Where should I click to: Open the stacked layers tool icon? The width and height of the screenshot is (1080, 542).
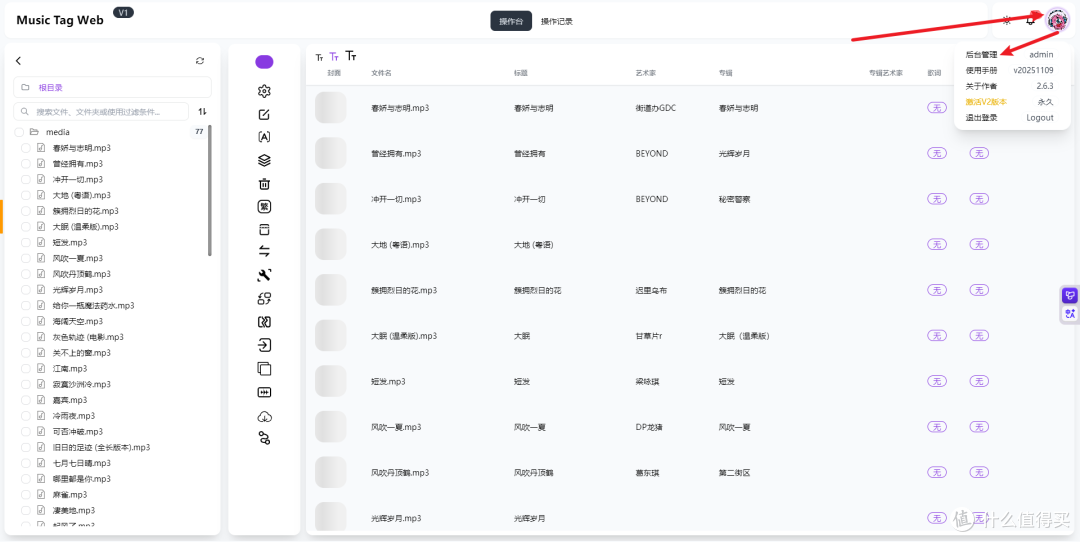(264, 160)
